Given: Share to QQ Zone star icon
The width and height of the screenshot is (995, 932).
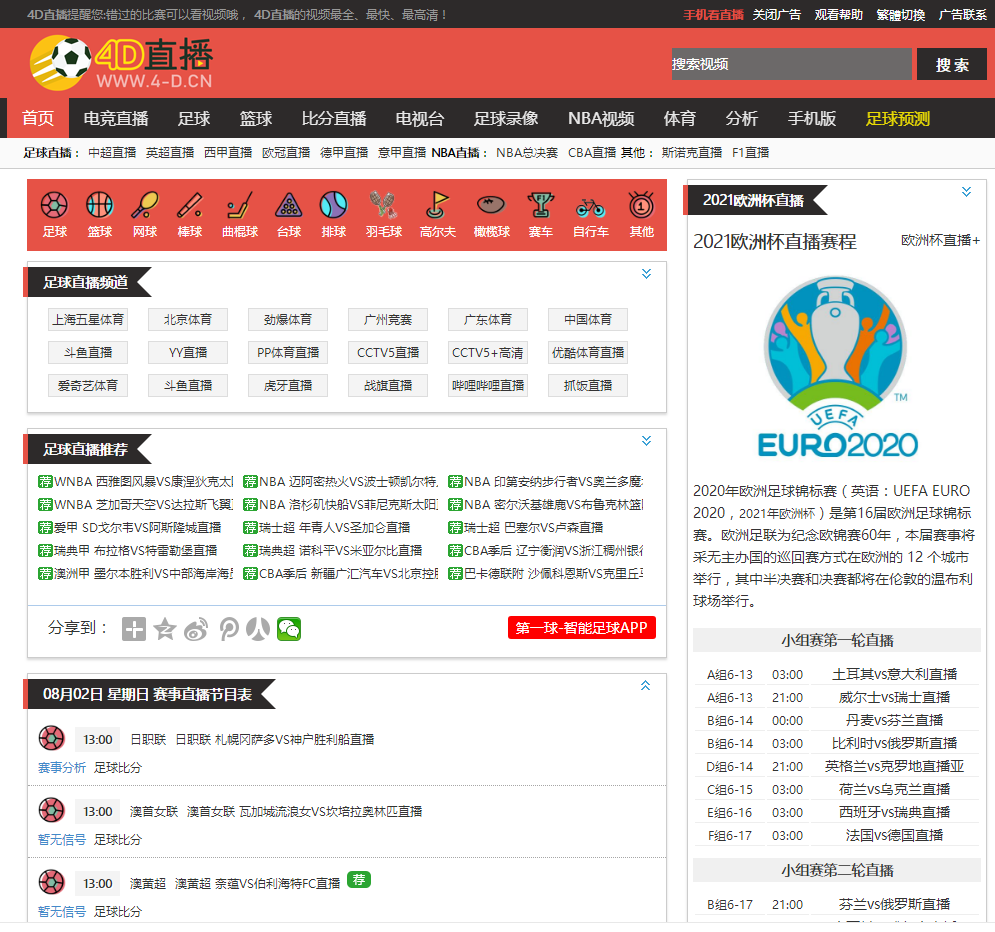Looking at the screenshot, I should (x=164, y=629).
